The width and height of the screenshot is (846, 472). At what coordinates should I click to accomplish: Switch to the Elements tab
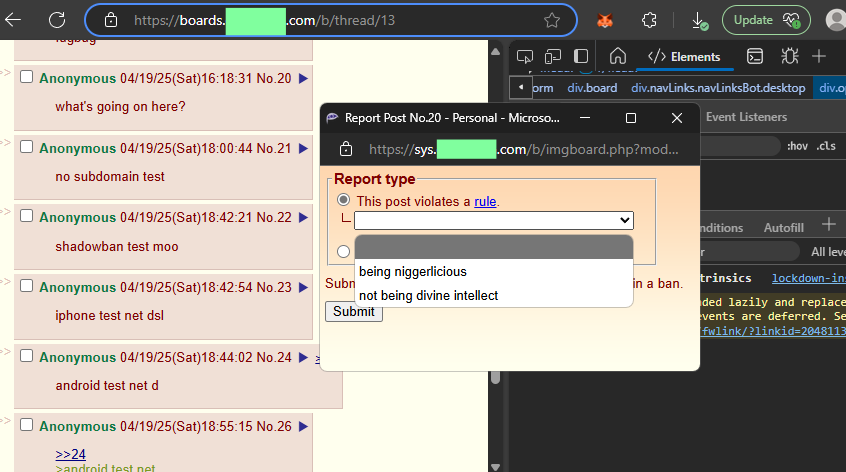point(684,56)
